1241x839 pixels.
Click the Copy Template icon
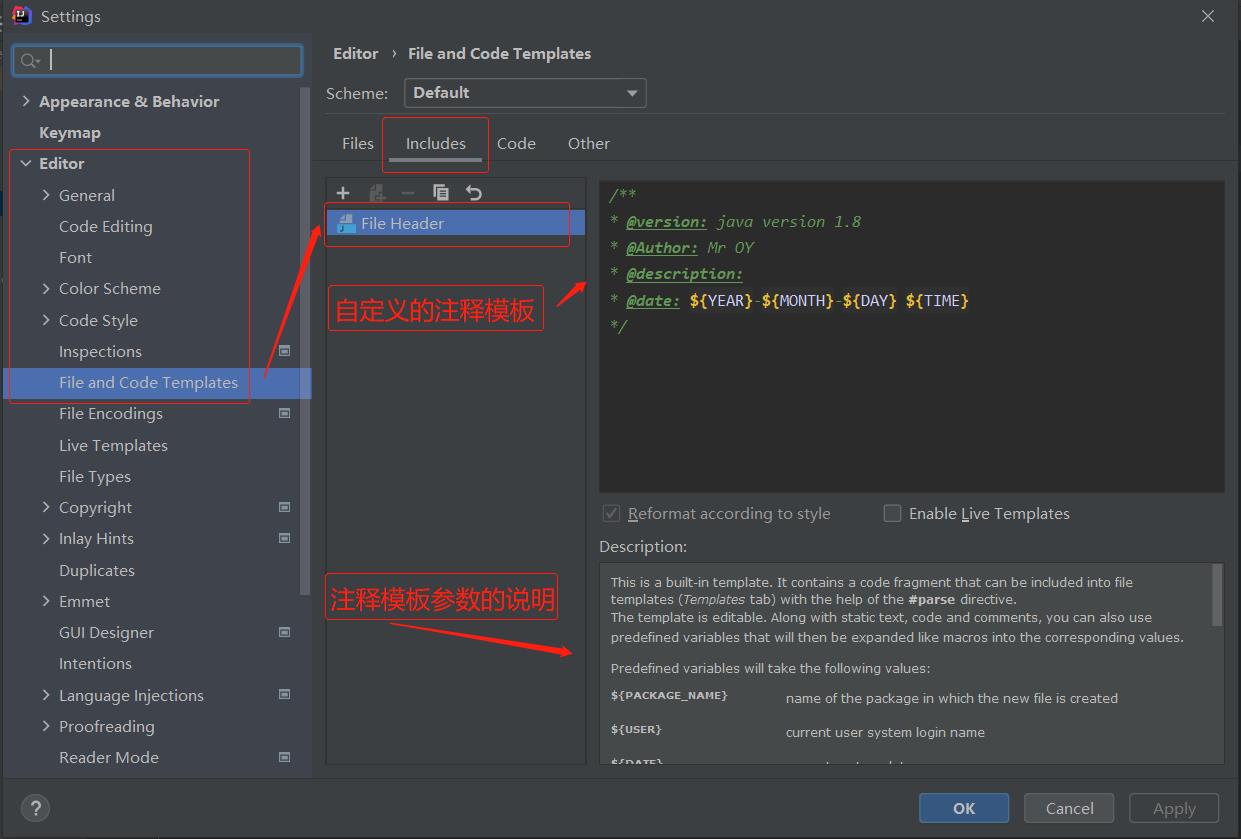441,193
